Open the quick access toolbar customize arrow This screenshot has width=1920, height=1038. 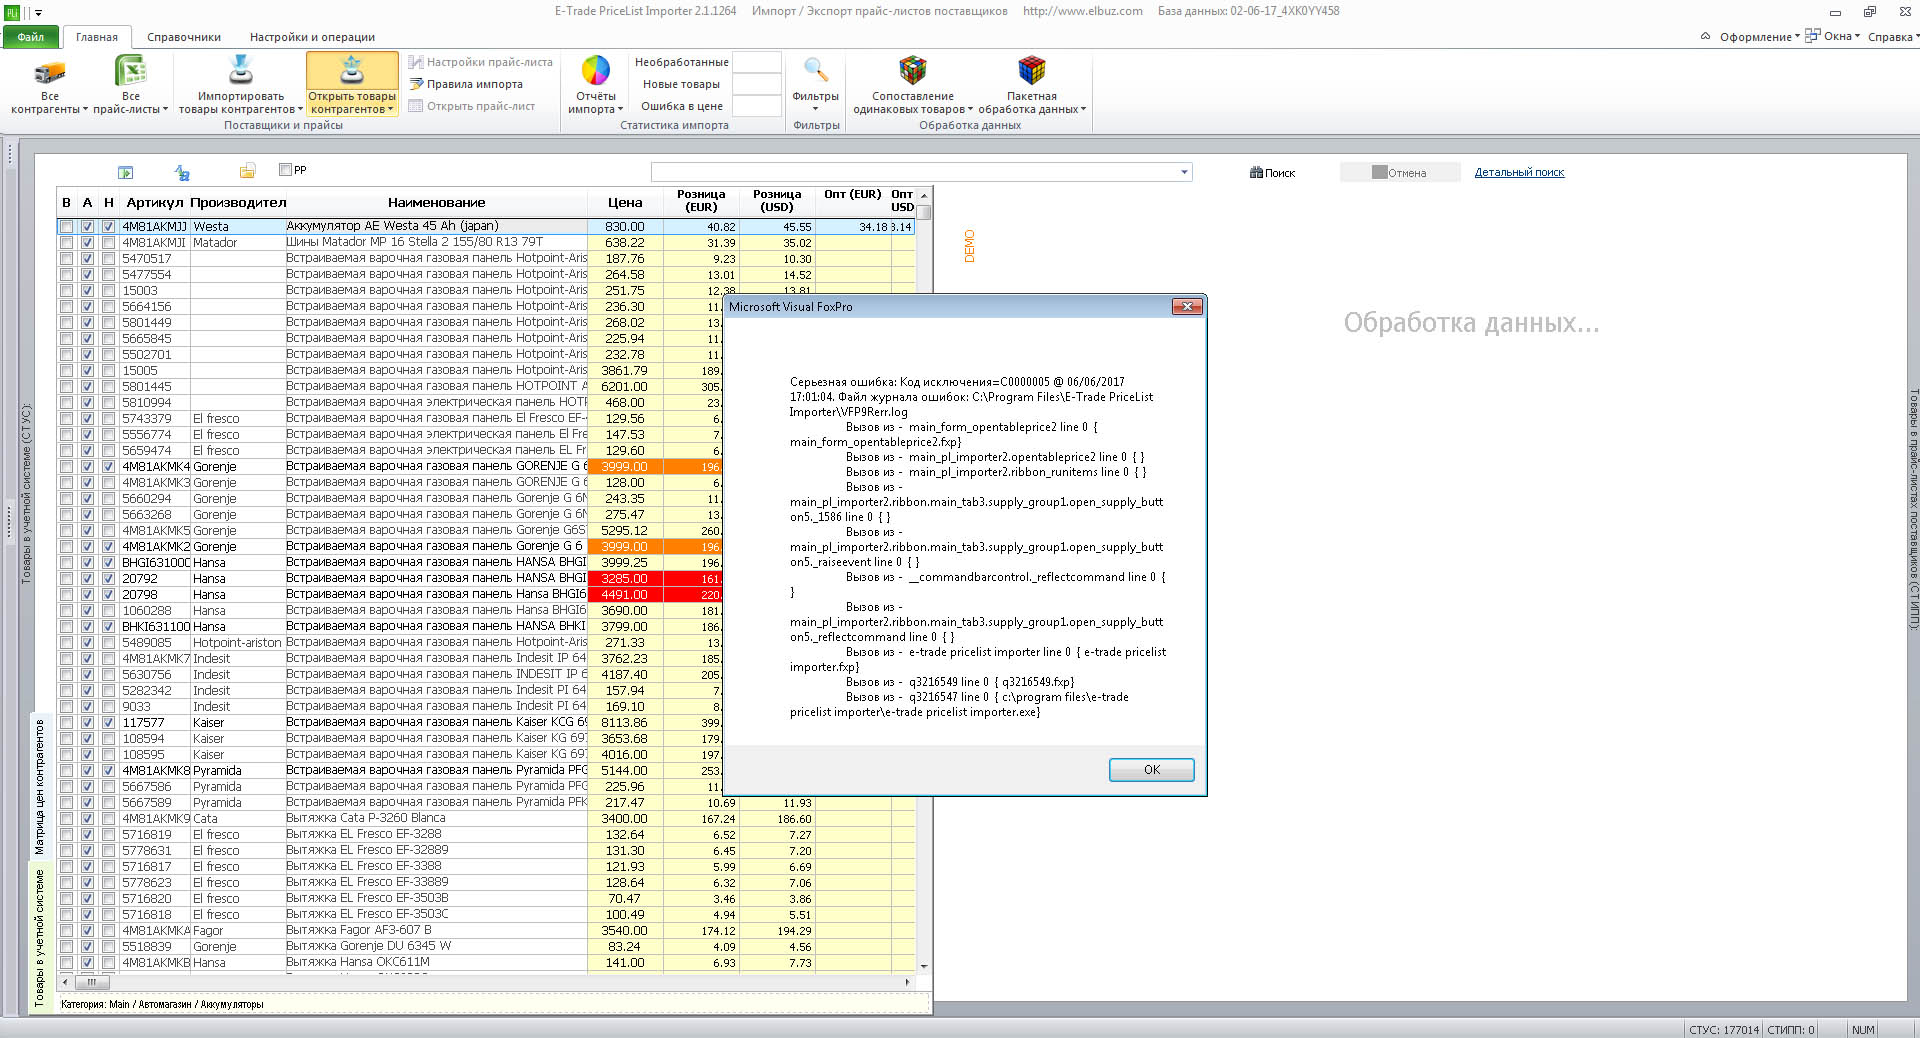point(39,13)
